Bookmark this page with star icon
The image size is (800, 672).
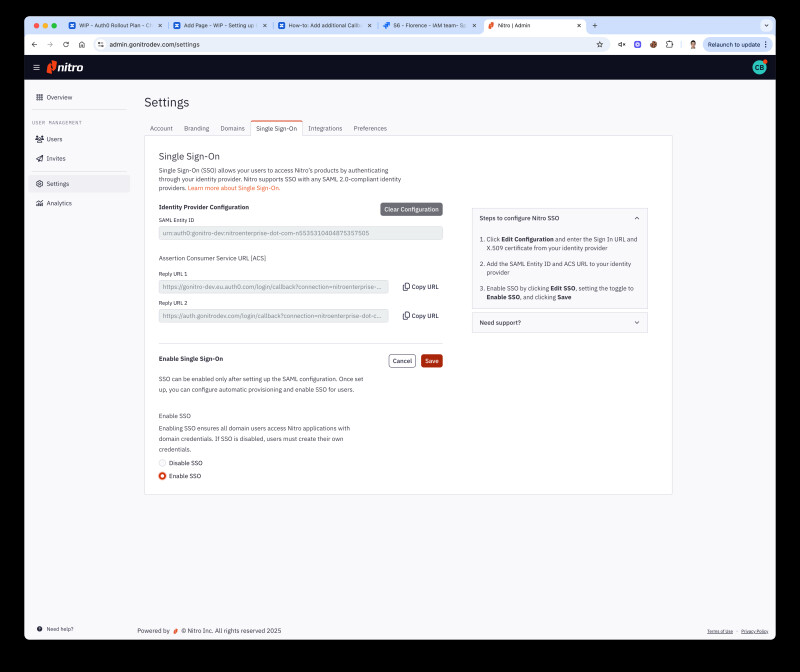tap(599, 44)
